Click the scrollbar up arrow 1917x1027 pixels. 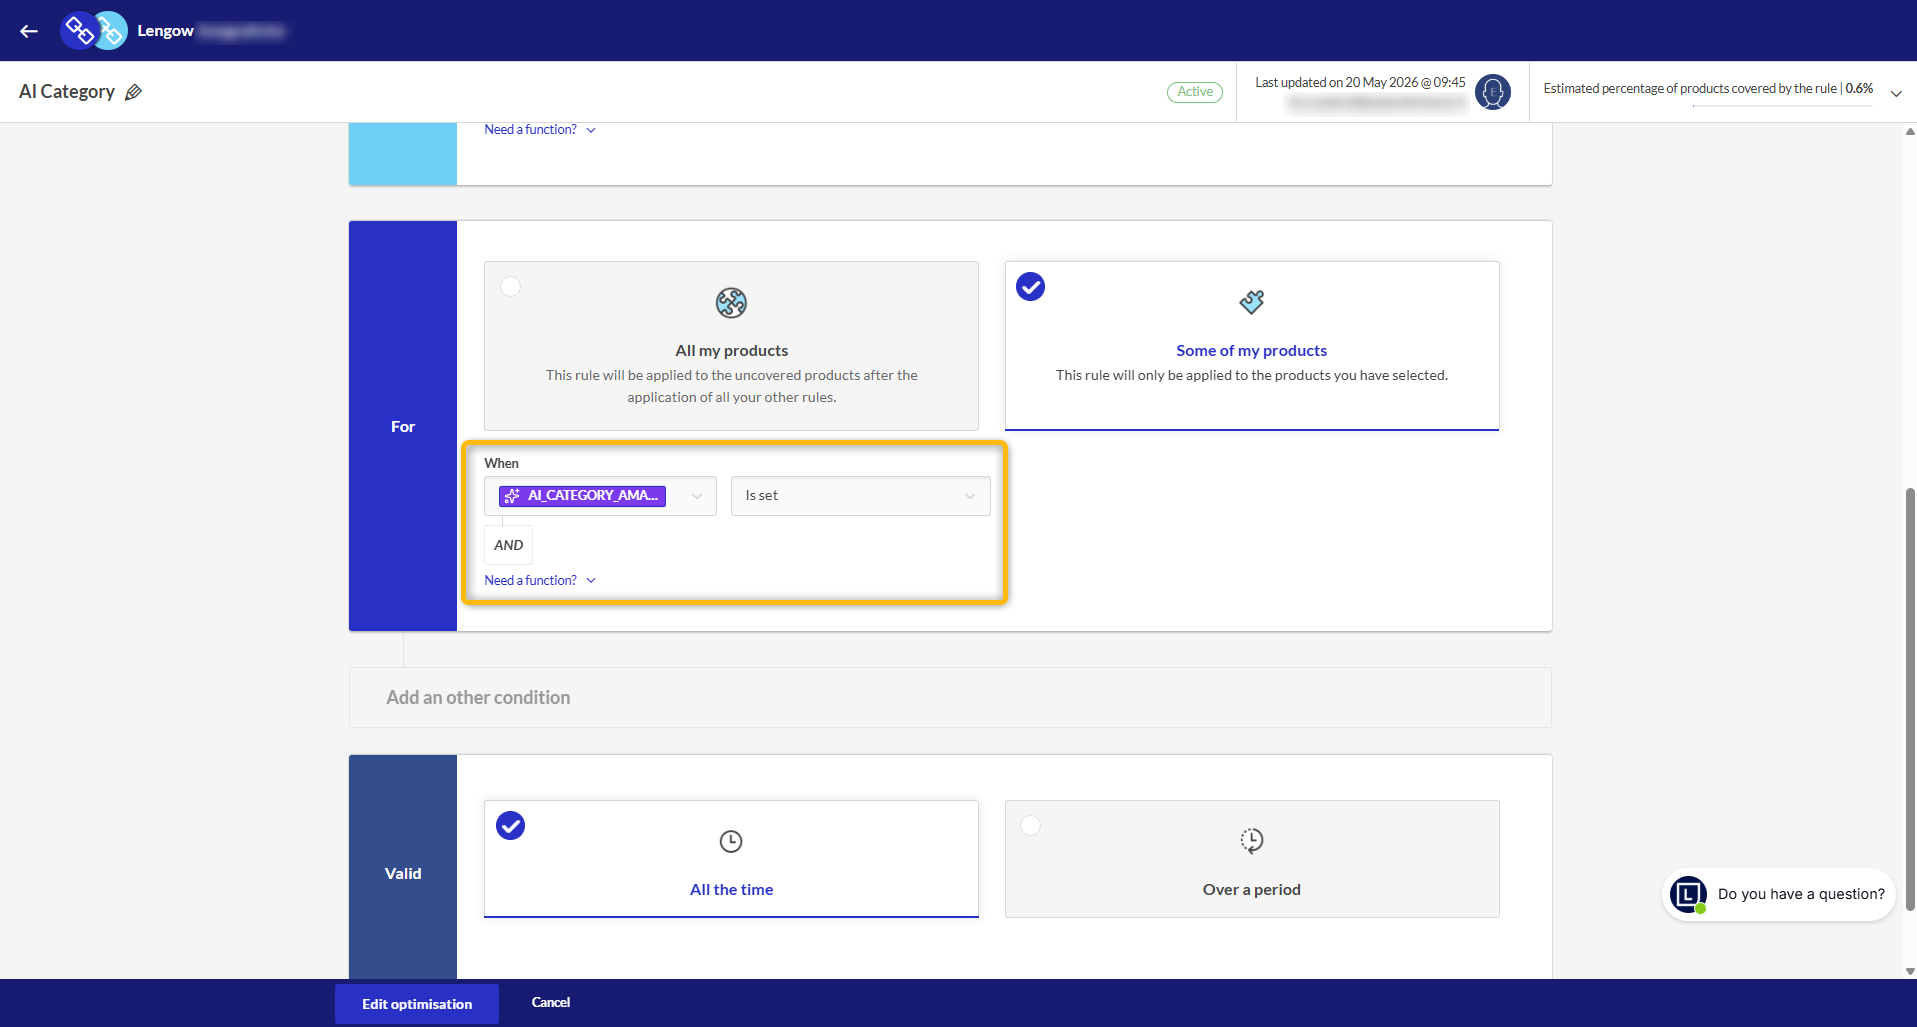[x=1910, y=131]
